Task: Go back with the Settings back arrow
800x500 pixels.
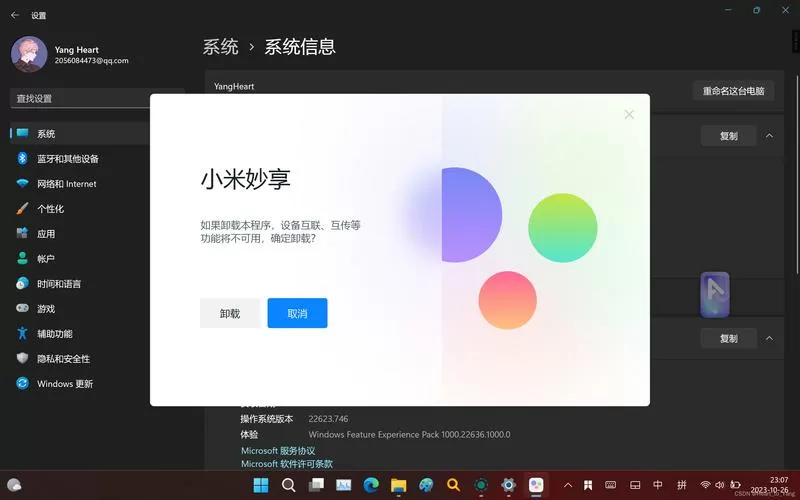Action: coord(15,15)
